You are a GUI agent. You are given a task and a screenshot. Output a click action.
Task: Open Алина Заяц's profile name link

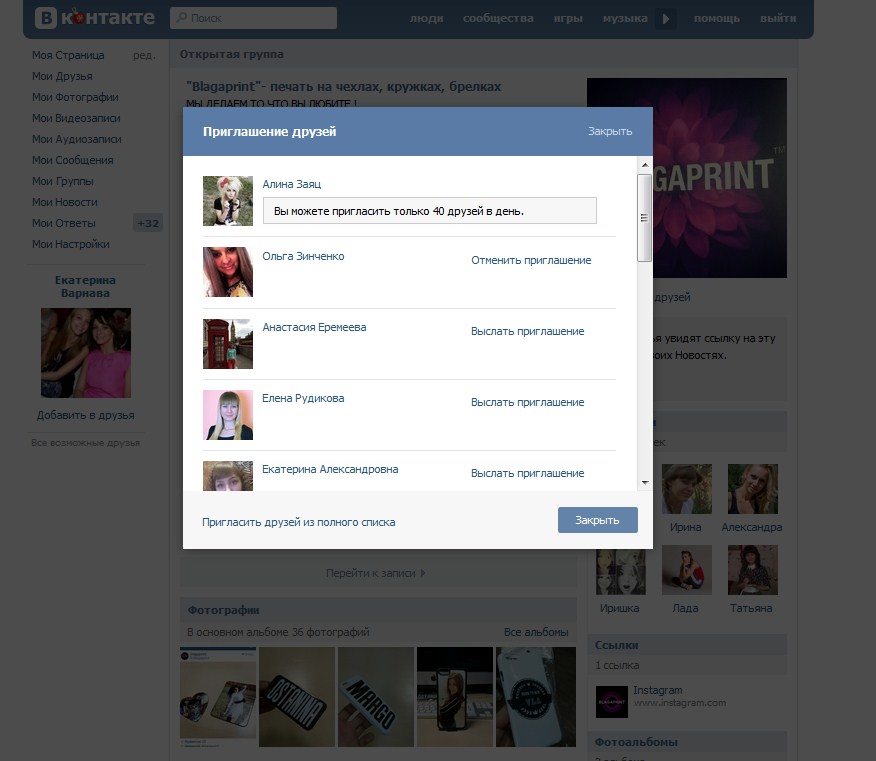(292, 184)
